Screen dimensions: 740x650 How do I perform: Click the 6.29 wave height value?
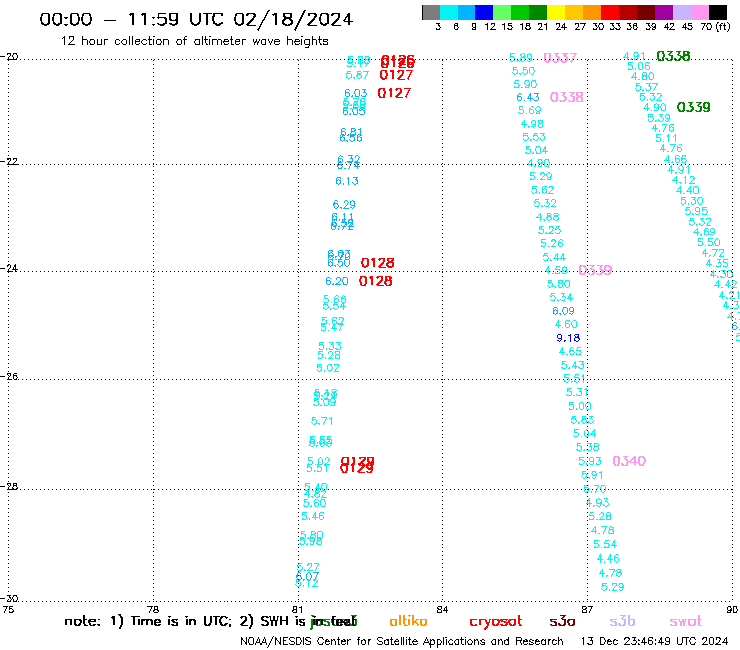(x=344, y=205)
